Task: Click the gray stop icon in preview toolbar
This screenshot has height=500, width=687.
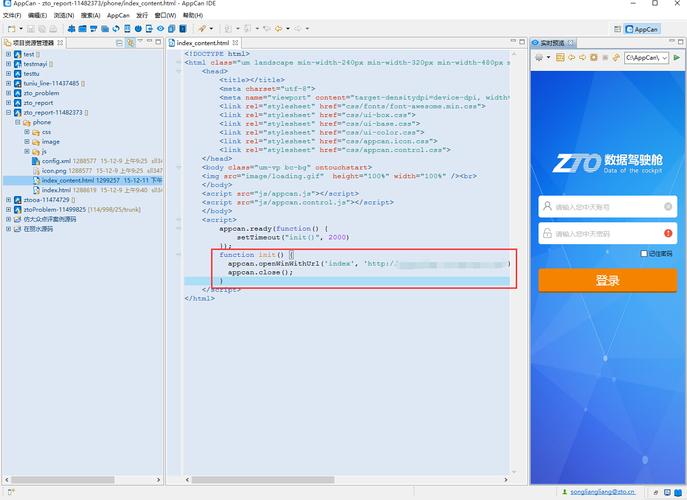Action: point(605,57)
